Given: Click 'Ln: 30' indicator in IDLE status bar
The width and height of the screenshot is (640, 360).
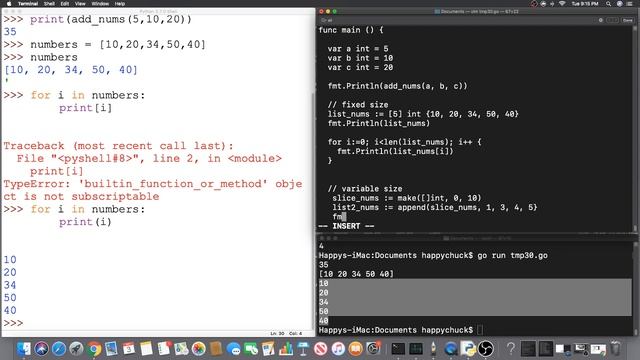Looking at the screenshot, I should [277, 333].
